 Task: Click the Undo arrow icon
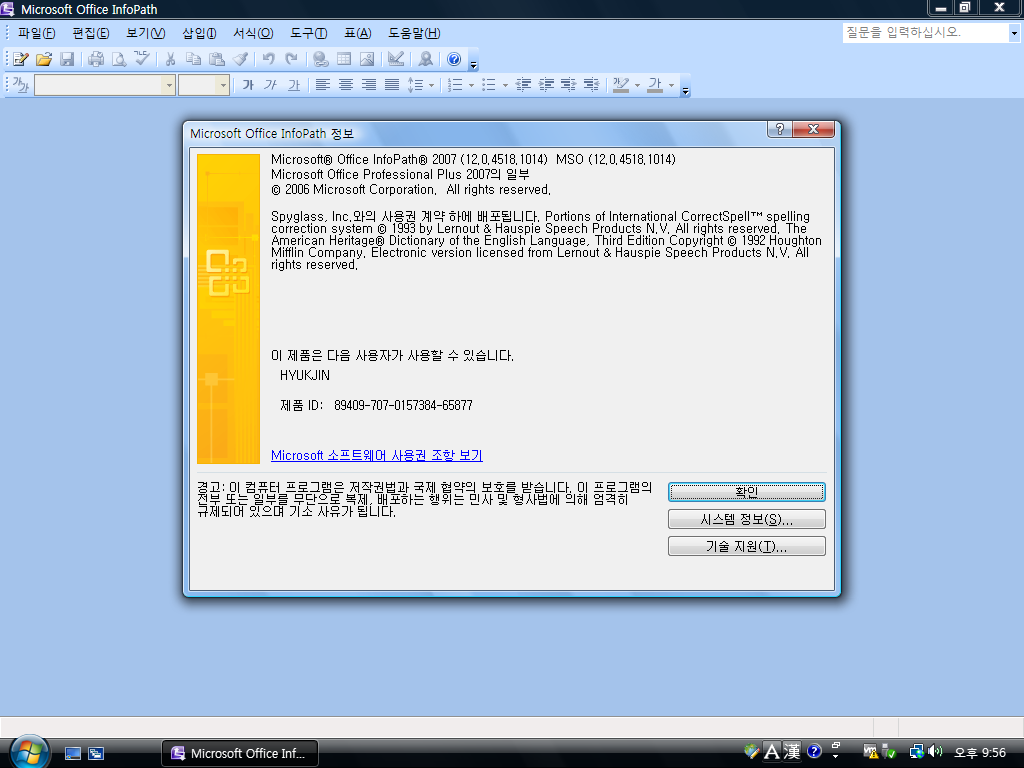[x=268, y=59]
